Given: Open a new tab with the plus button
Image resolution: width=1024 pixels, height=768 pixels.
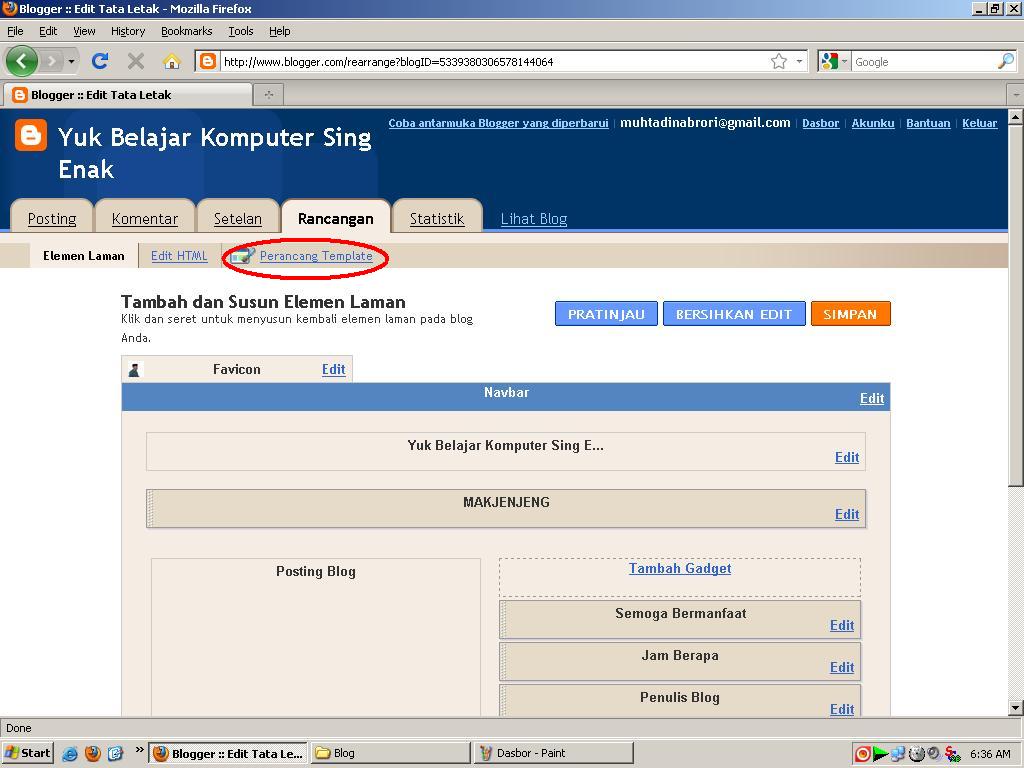Looking at the screenshot, I should point(268,95).
